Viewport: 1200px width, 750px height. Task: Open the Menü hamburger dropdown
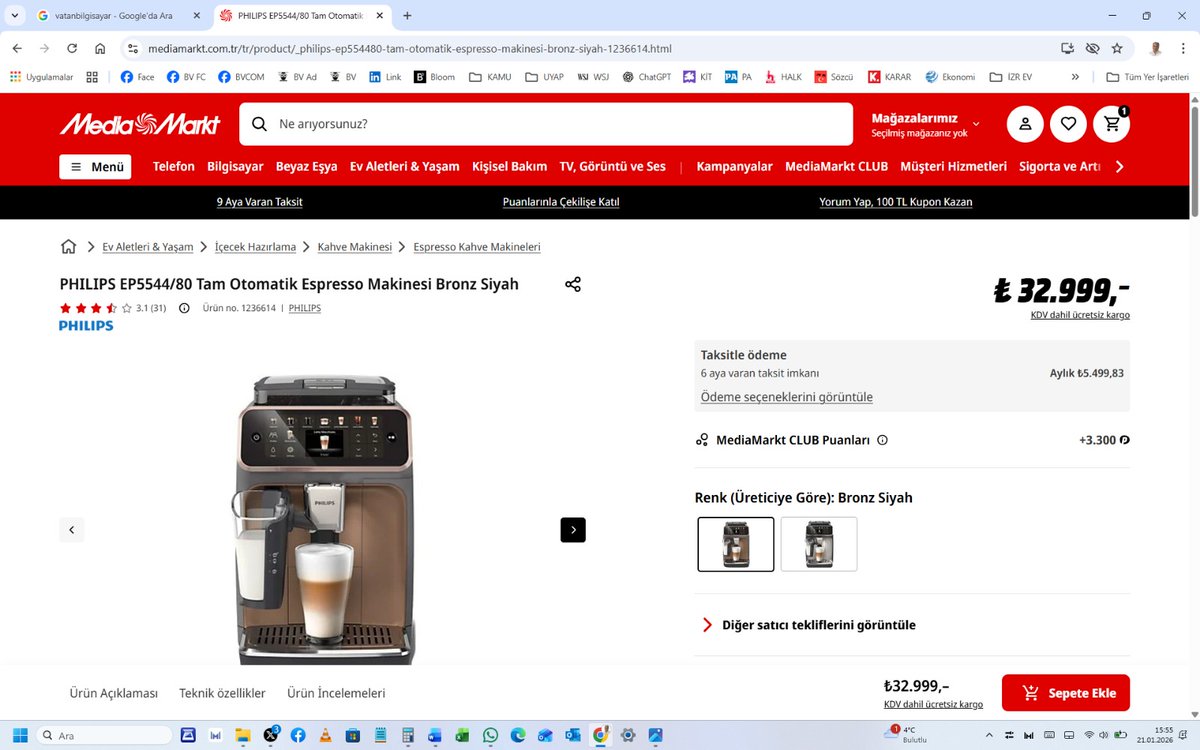tap(95, 167)
